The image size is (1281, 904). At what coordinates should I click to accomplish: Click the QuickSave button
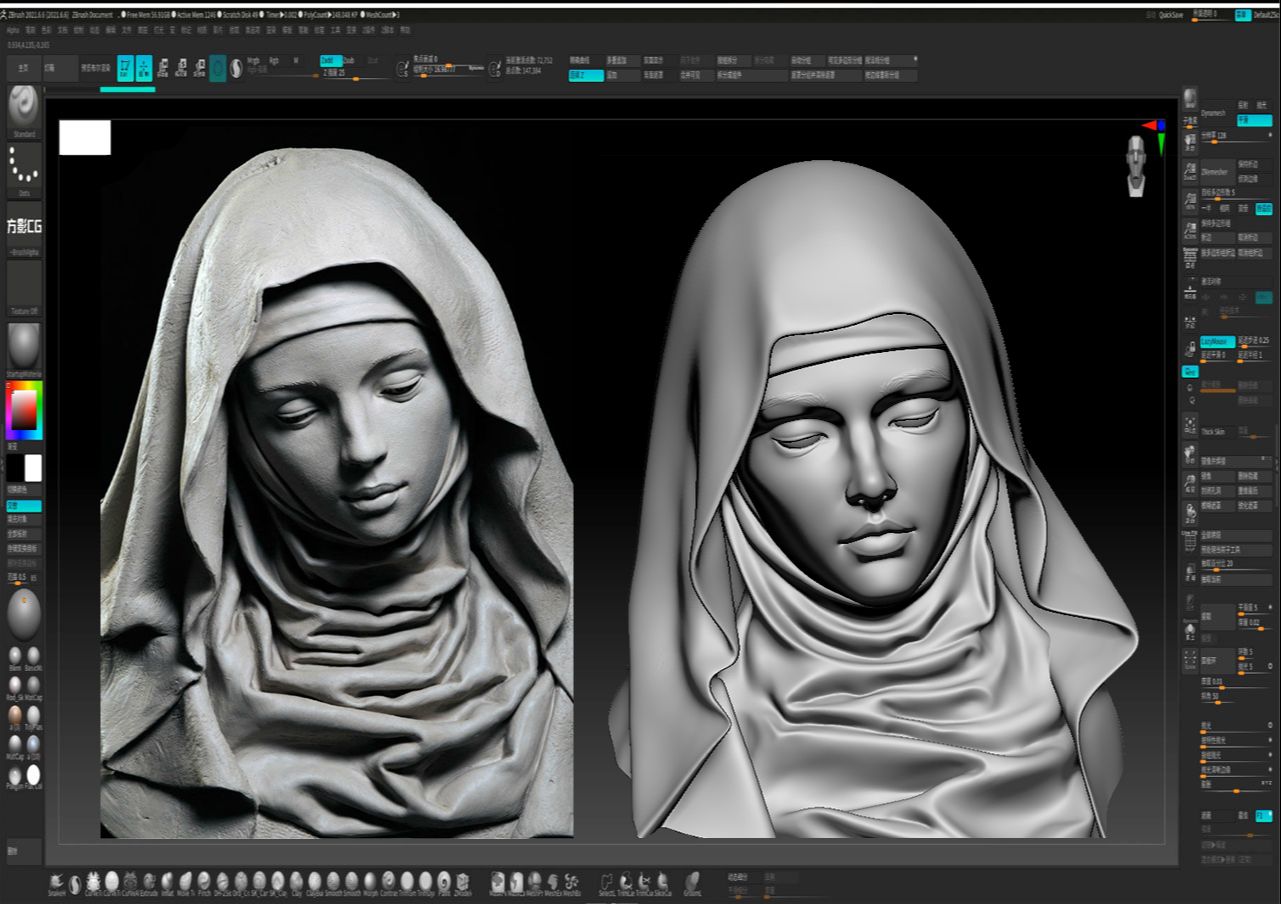click(x=1171, y=15)
